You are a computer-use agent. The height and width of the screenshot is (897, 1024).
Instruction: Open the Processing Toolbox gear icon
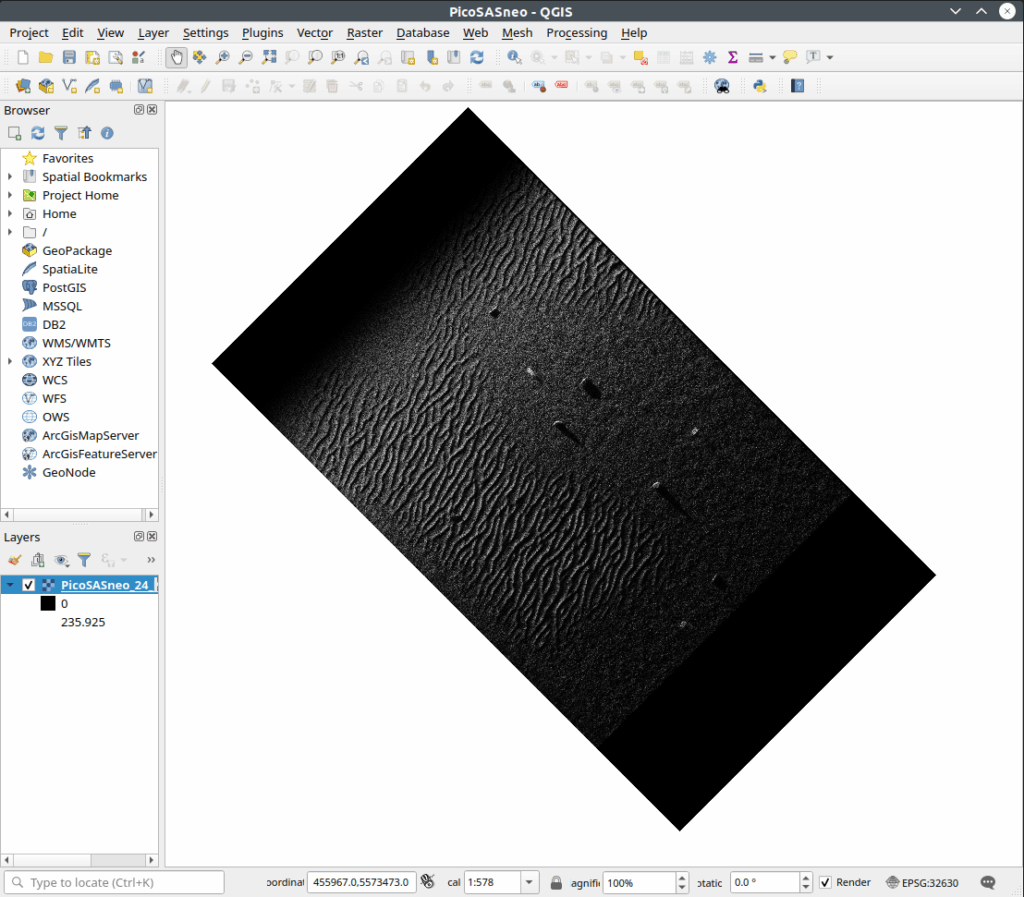point(710,57)
